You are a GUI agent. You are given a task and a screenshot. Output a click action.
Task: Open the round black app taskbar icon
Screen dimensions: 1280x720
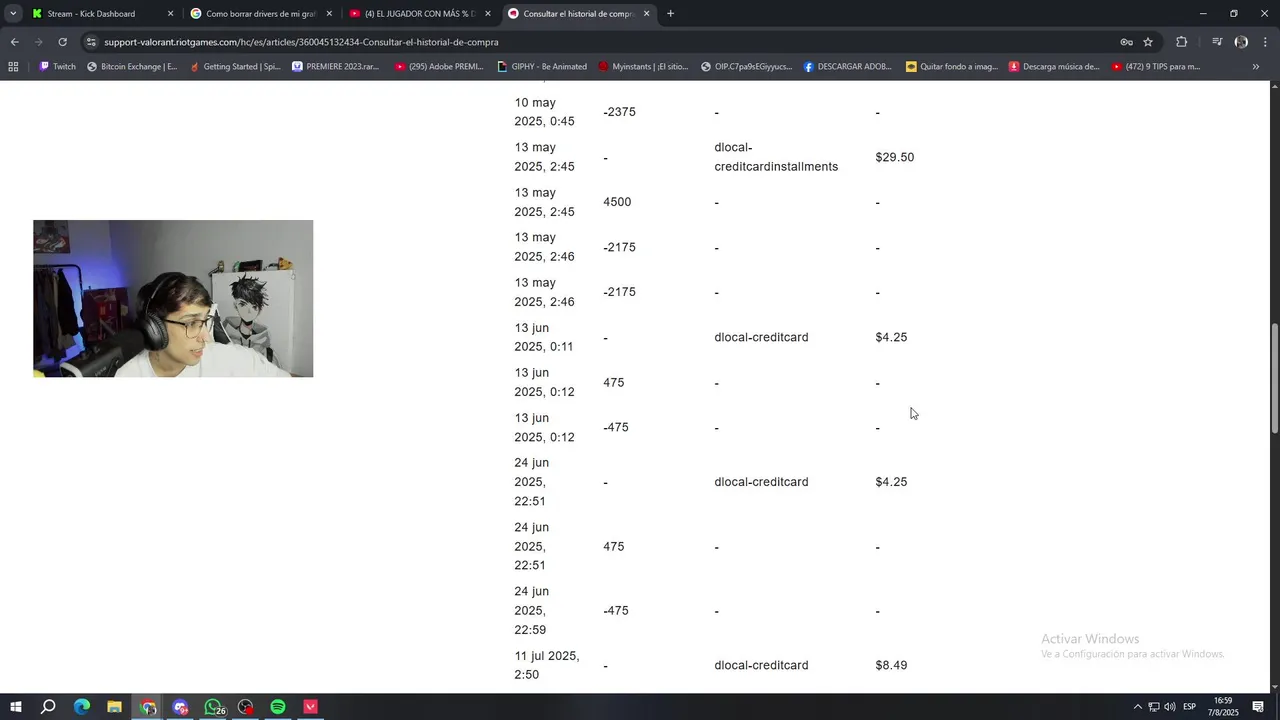pos(246,707)
